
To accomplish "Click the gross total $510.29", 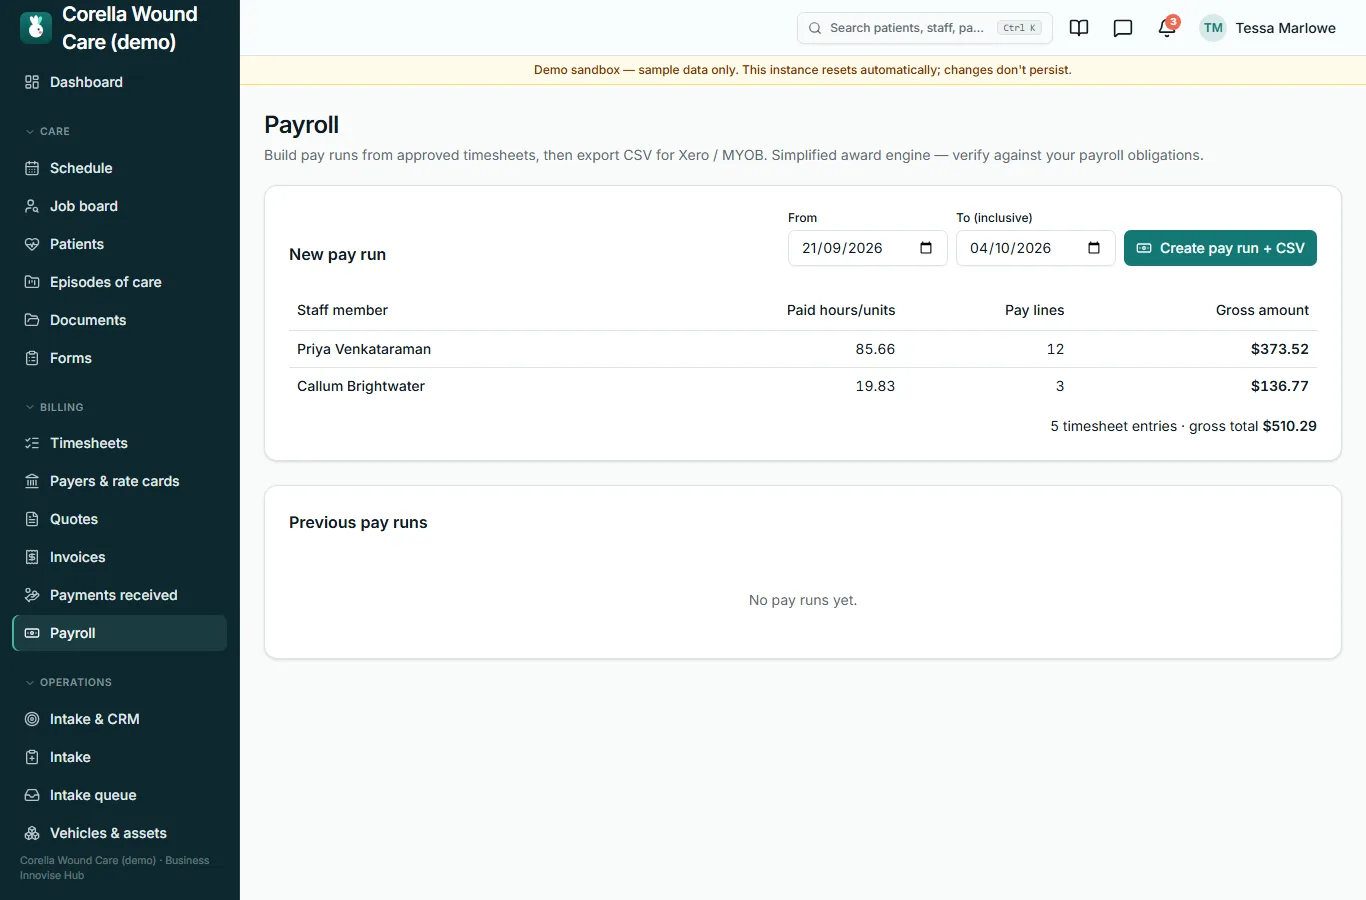I will click(1290, 426).
